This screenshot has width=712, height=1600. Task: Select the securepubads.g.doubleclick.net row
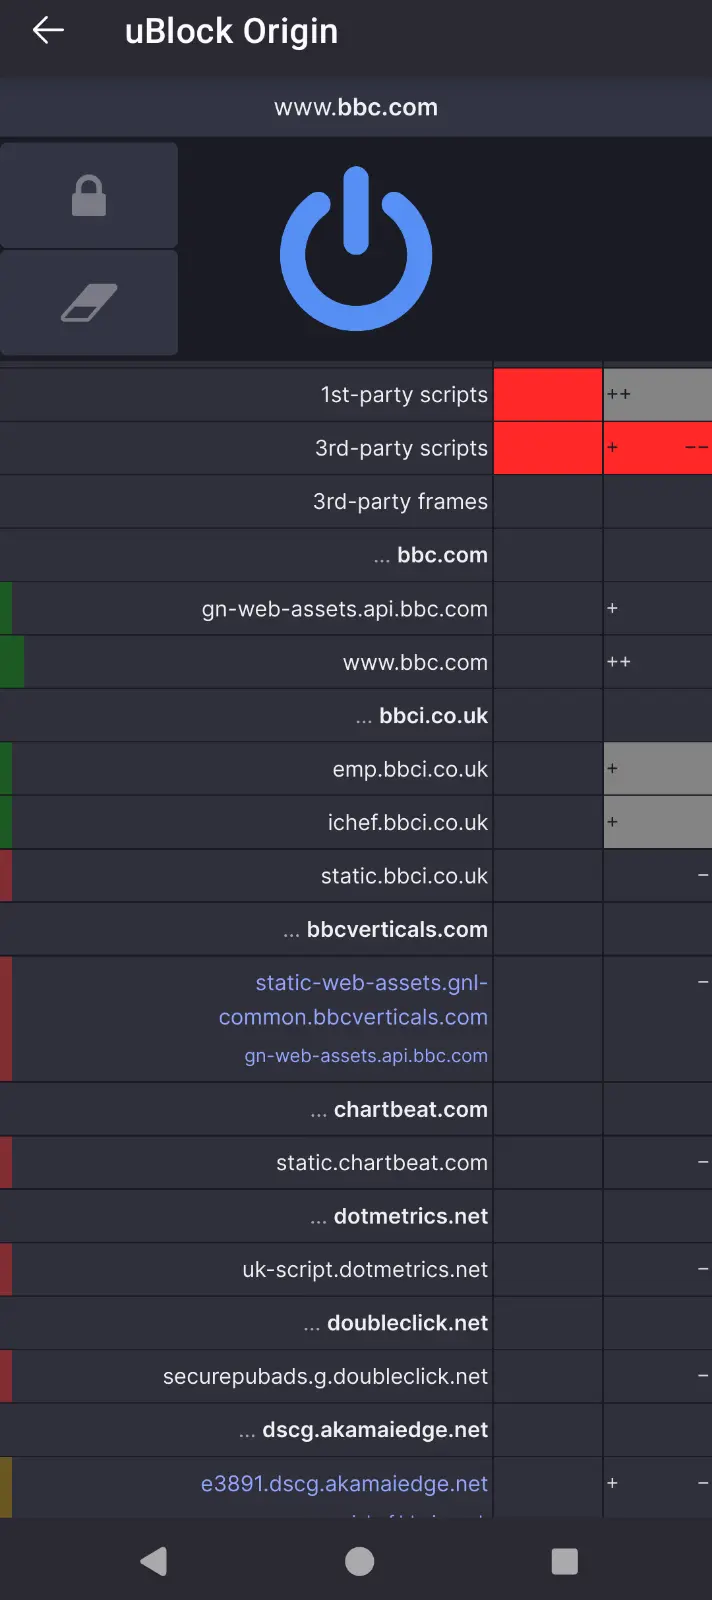[x=246, y=1377]
